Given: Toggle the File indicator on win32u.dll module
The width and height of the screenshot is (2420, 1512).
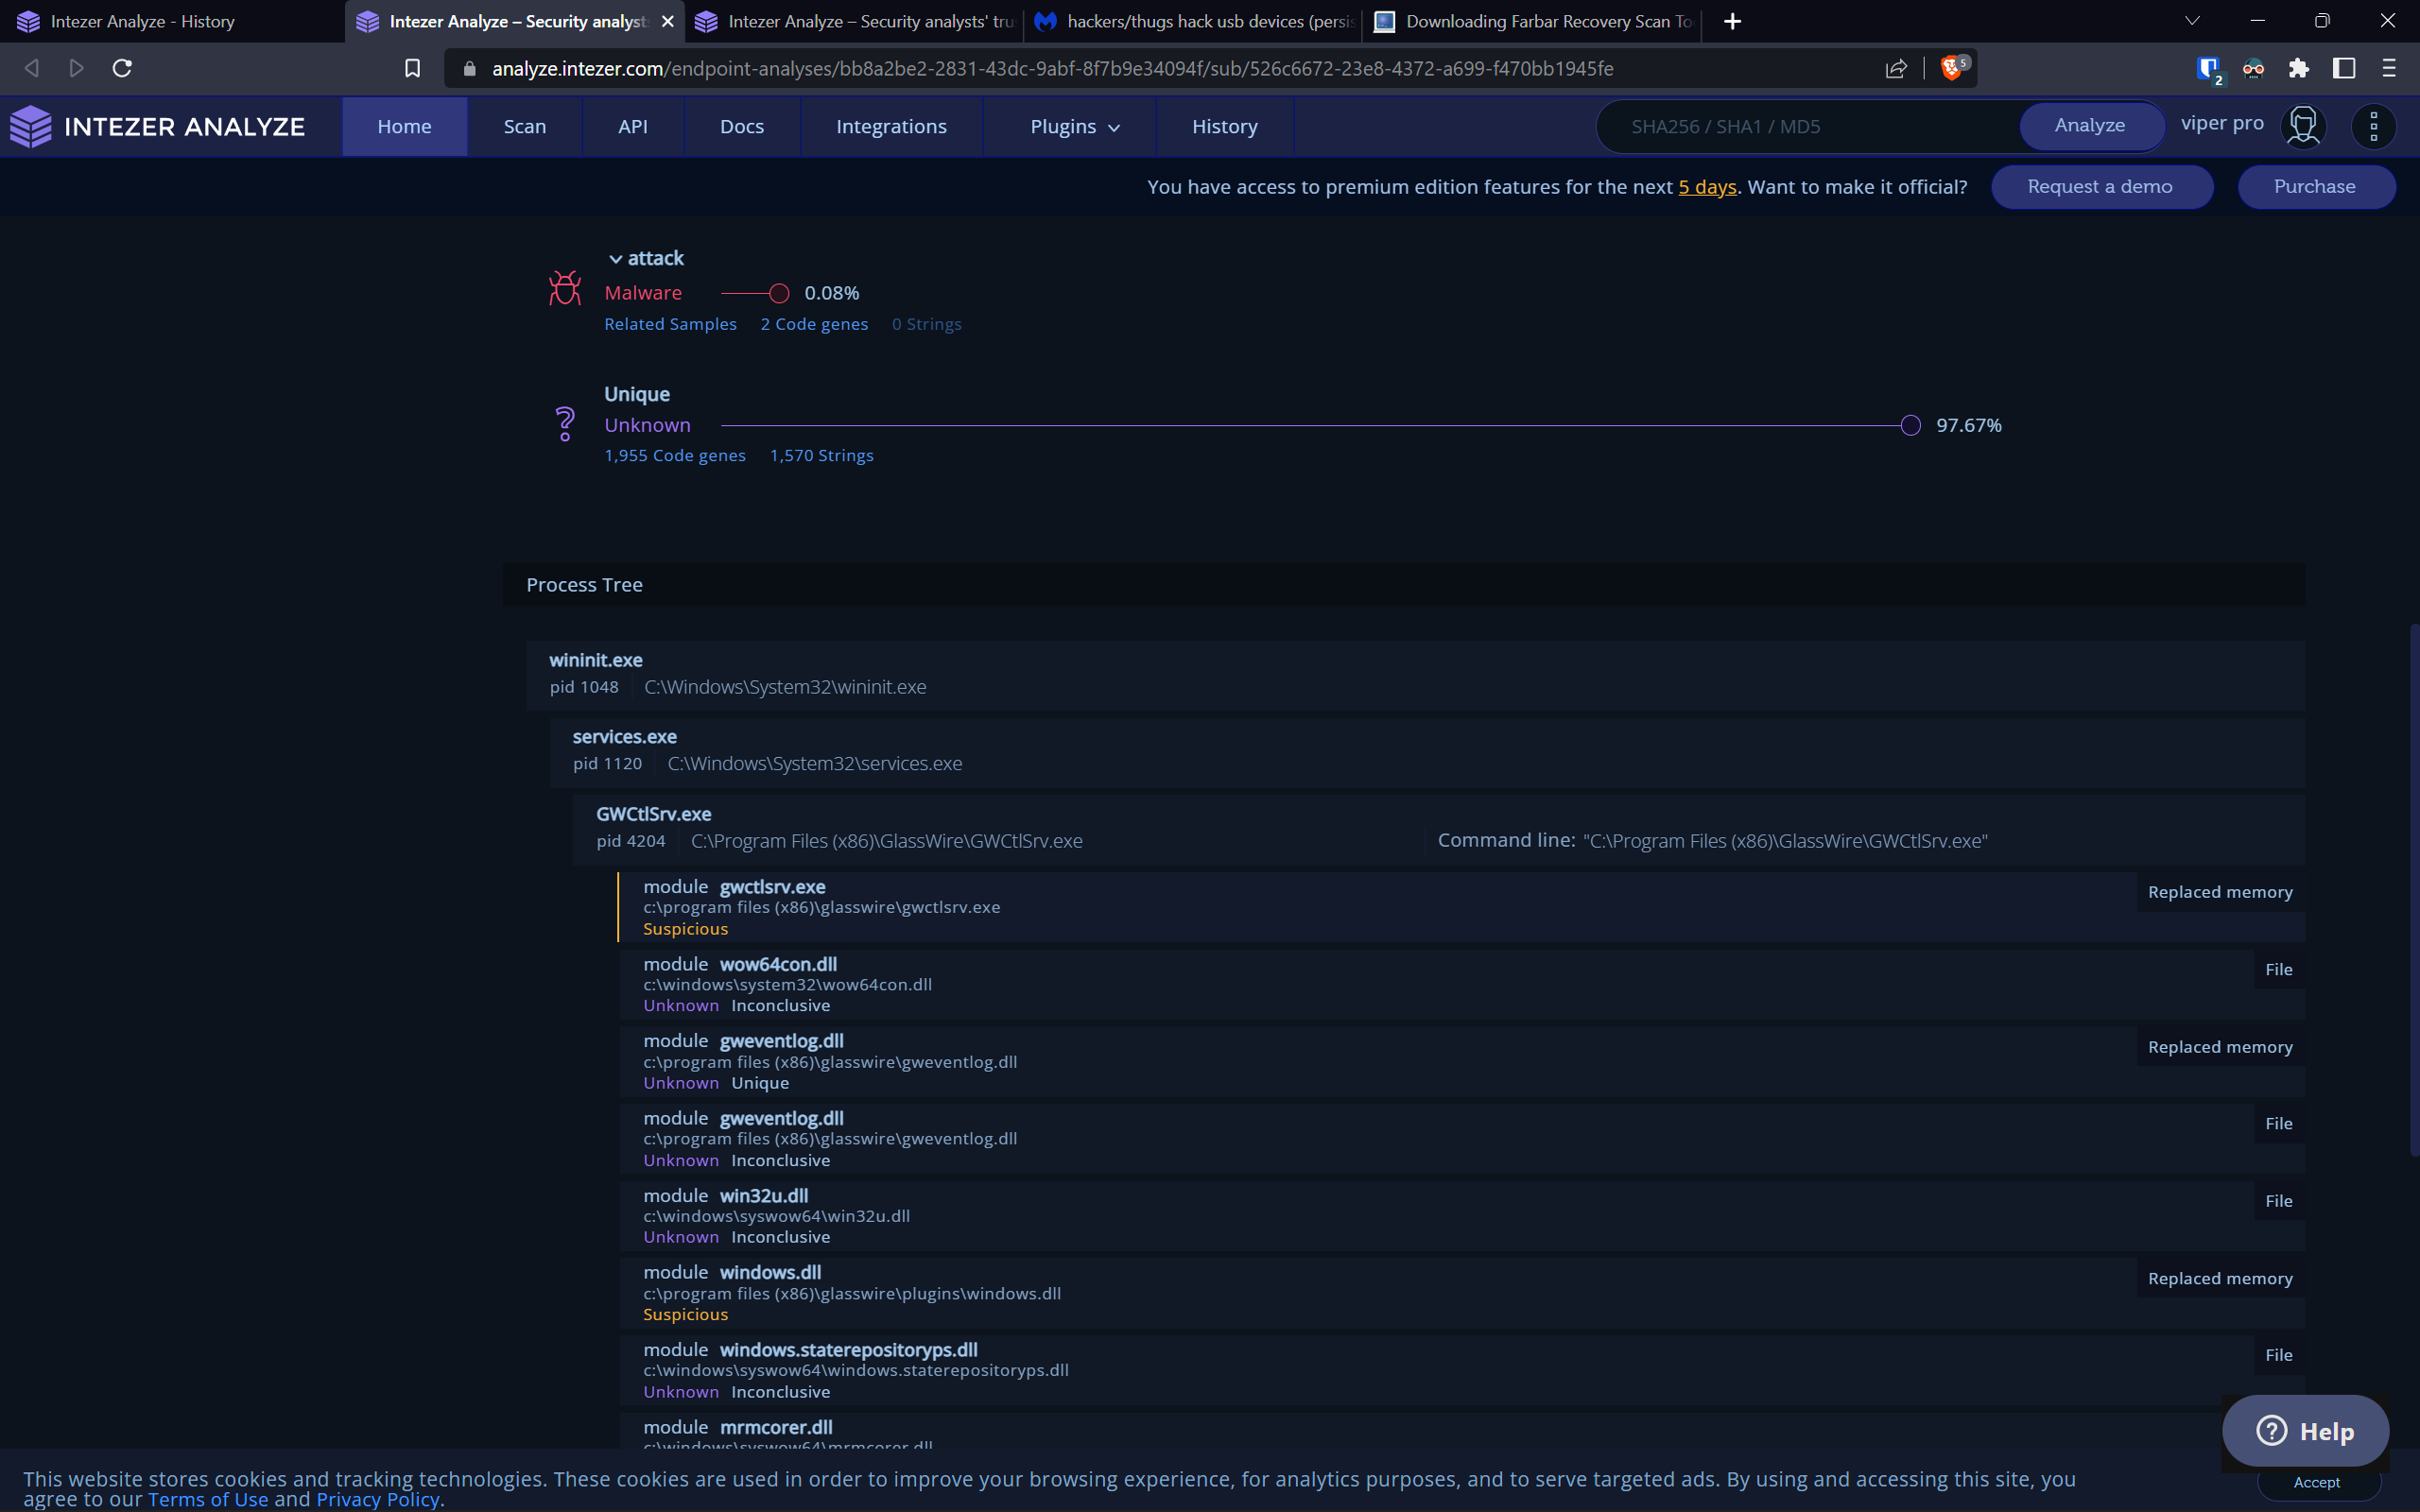Looking at the screenshot, I should (x=2278, y=1200).
